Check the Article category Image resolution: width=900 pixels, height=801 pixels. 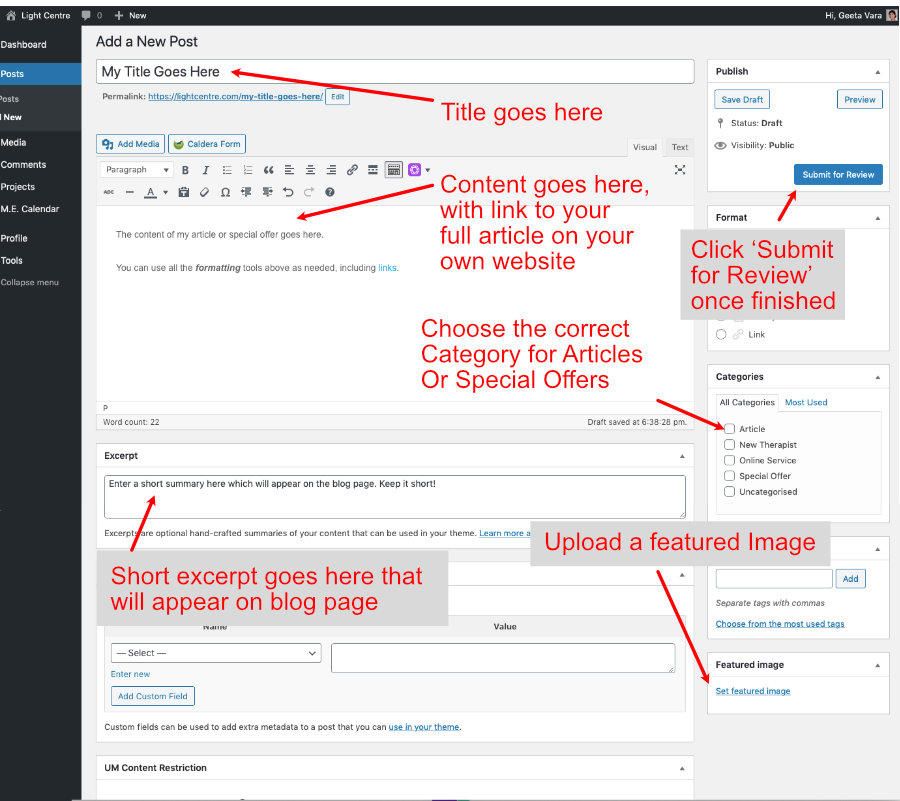click(730, 429)
